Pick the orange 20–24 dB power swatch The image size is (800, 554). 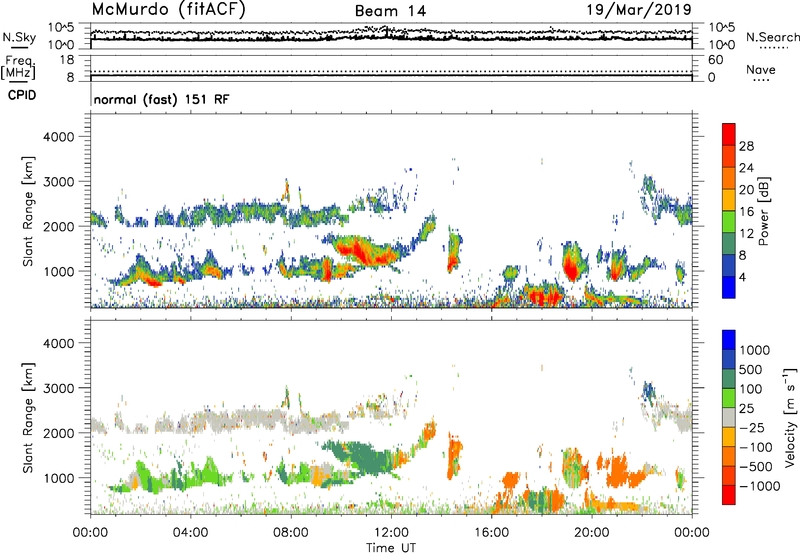729,179
